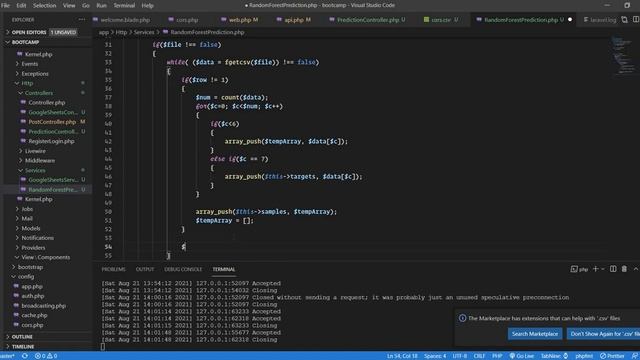
Task: Open the DEBUG CONSOLE panel tab
Action: [183, 269]
